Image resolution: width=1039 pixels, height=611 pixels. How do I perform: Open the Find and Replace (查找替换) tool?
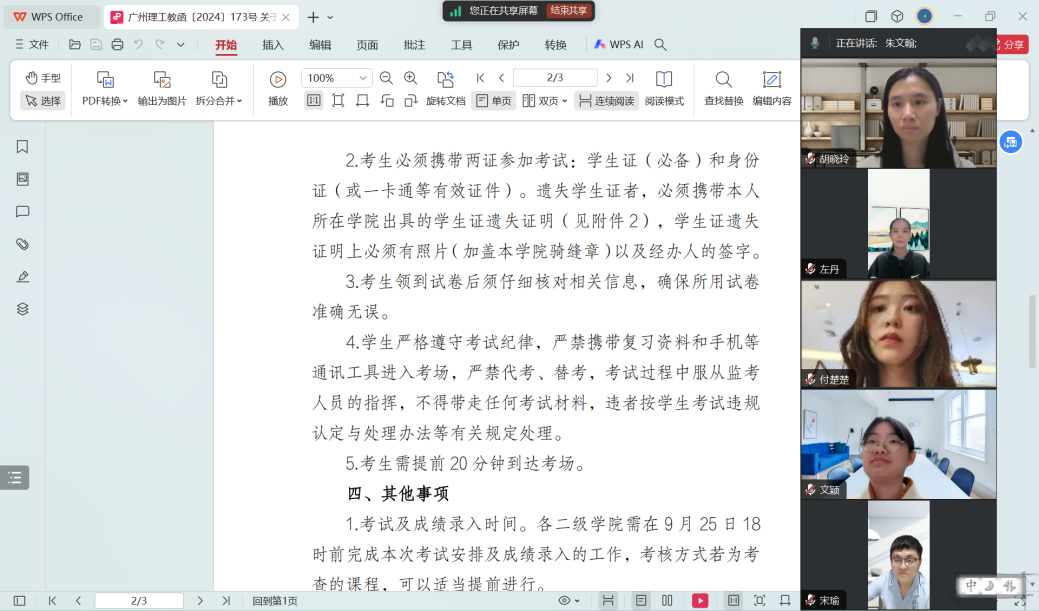723,88
